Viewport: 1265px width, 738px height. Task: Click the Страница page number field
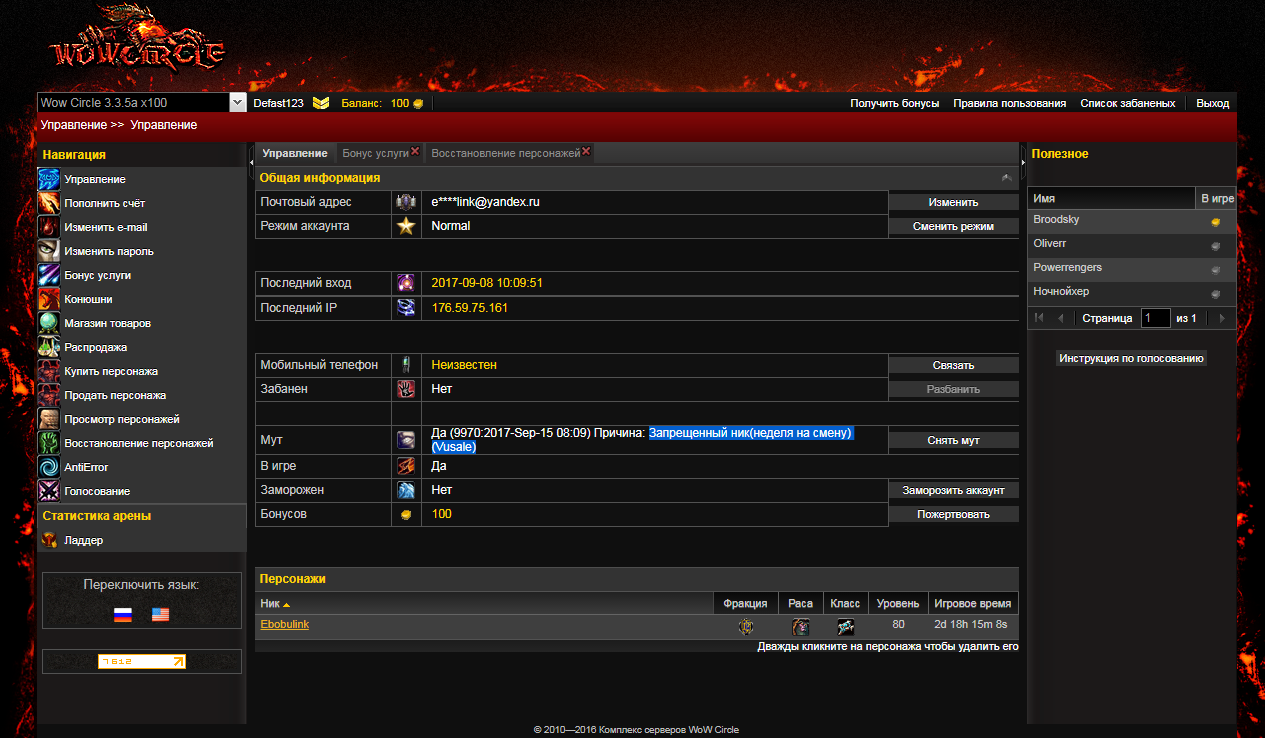(x=1155, y=318)
